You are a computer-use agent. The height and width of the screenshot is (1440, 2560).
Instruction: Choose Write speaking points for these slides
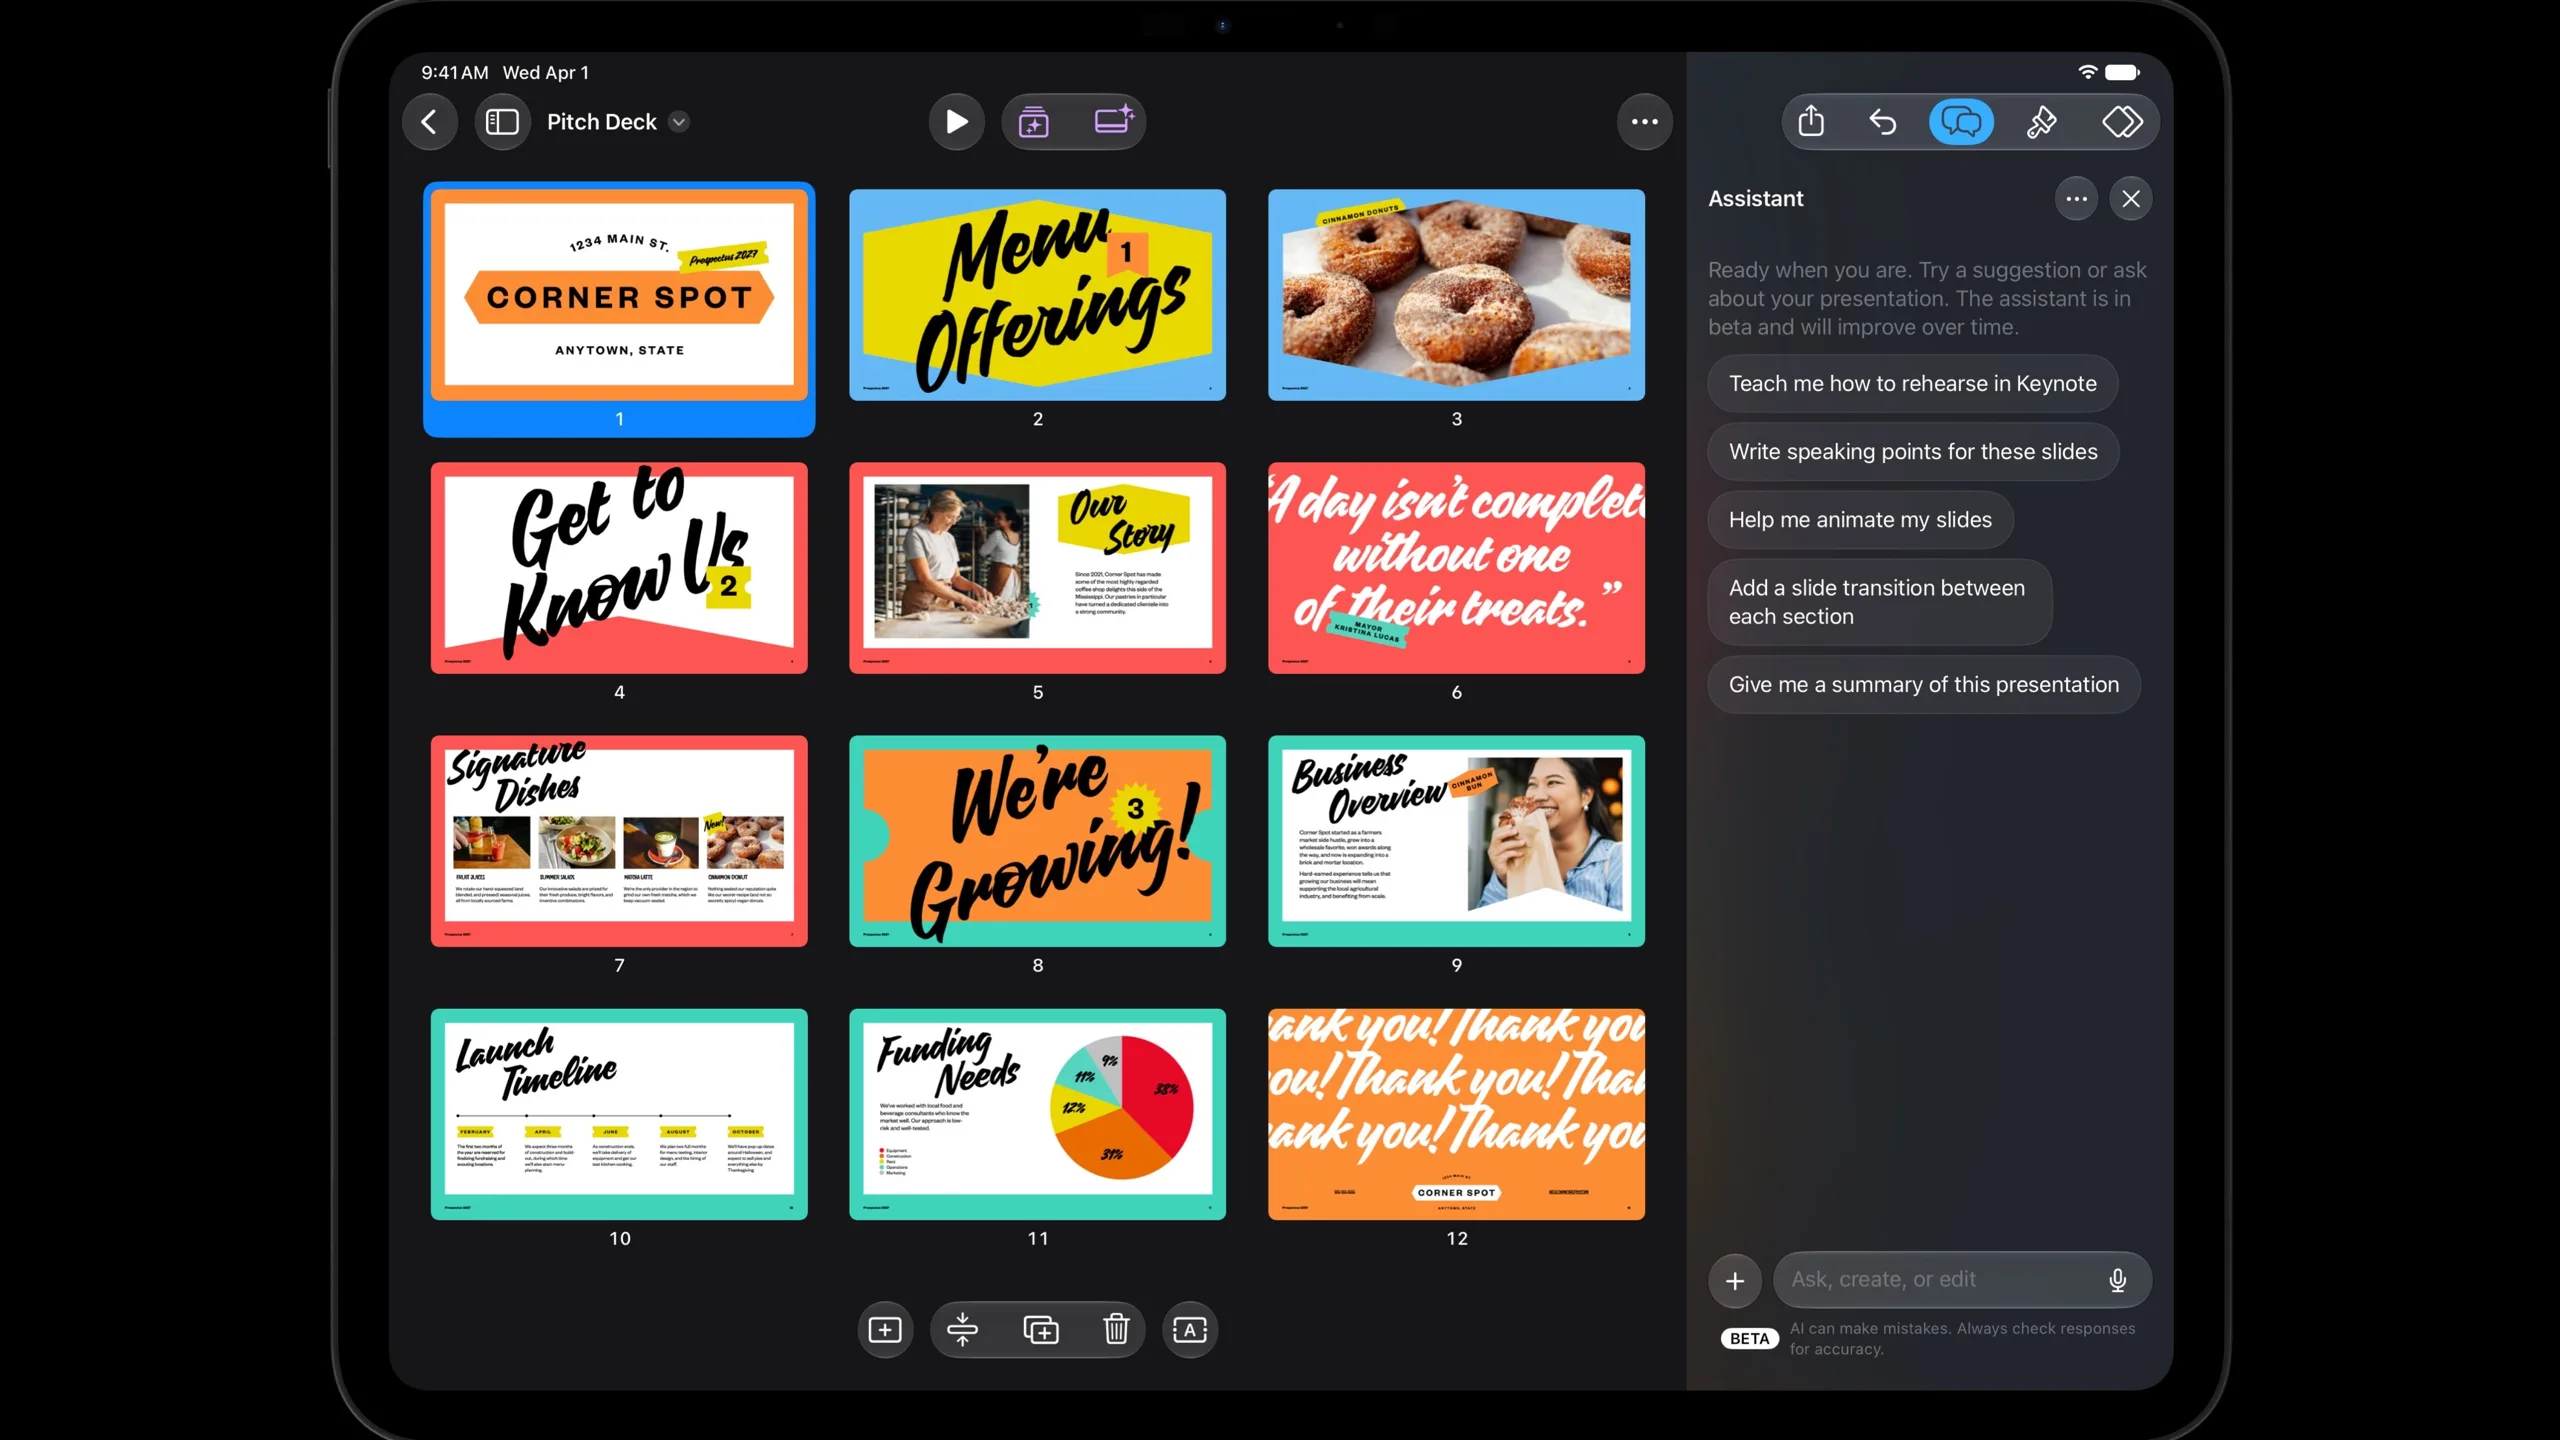1913,452
